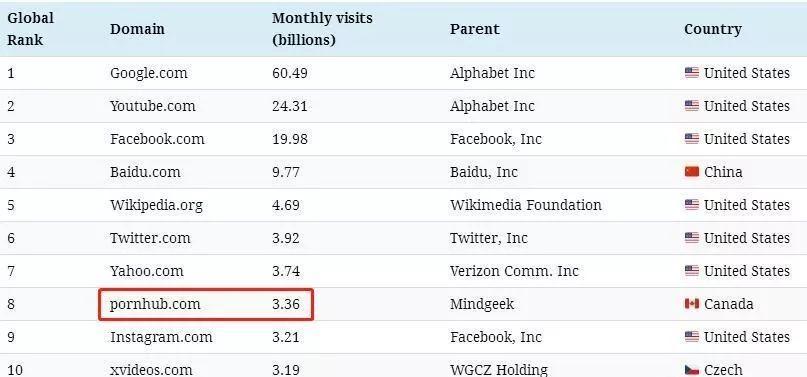Screen dimensions: 807x377
Task: Click the Baidu.com domain entry
Action: (x=145, y=172)
